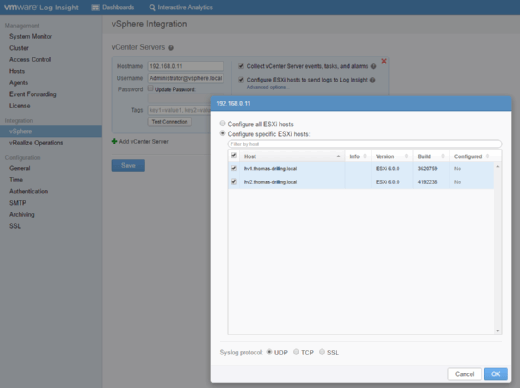Open Dashboards via its top bar icon

click(95, 7)
